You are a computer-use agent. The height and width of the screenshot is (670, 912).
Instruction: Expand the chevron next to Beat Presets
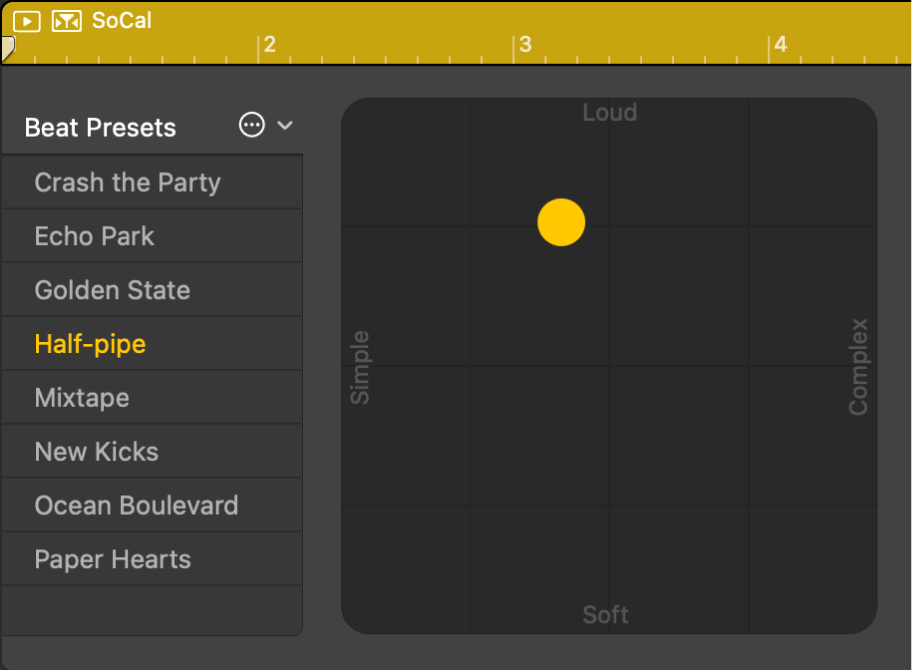point(286,126)
